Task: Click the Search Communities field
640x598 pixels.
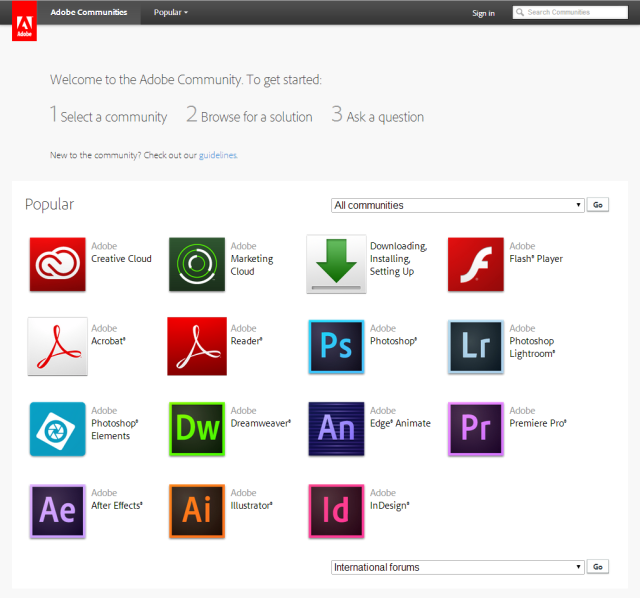Action: coord(570,12)
